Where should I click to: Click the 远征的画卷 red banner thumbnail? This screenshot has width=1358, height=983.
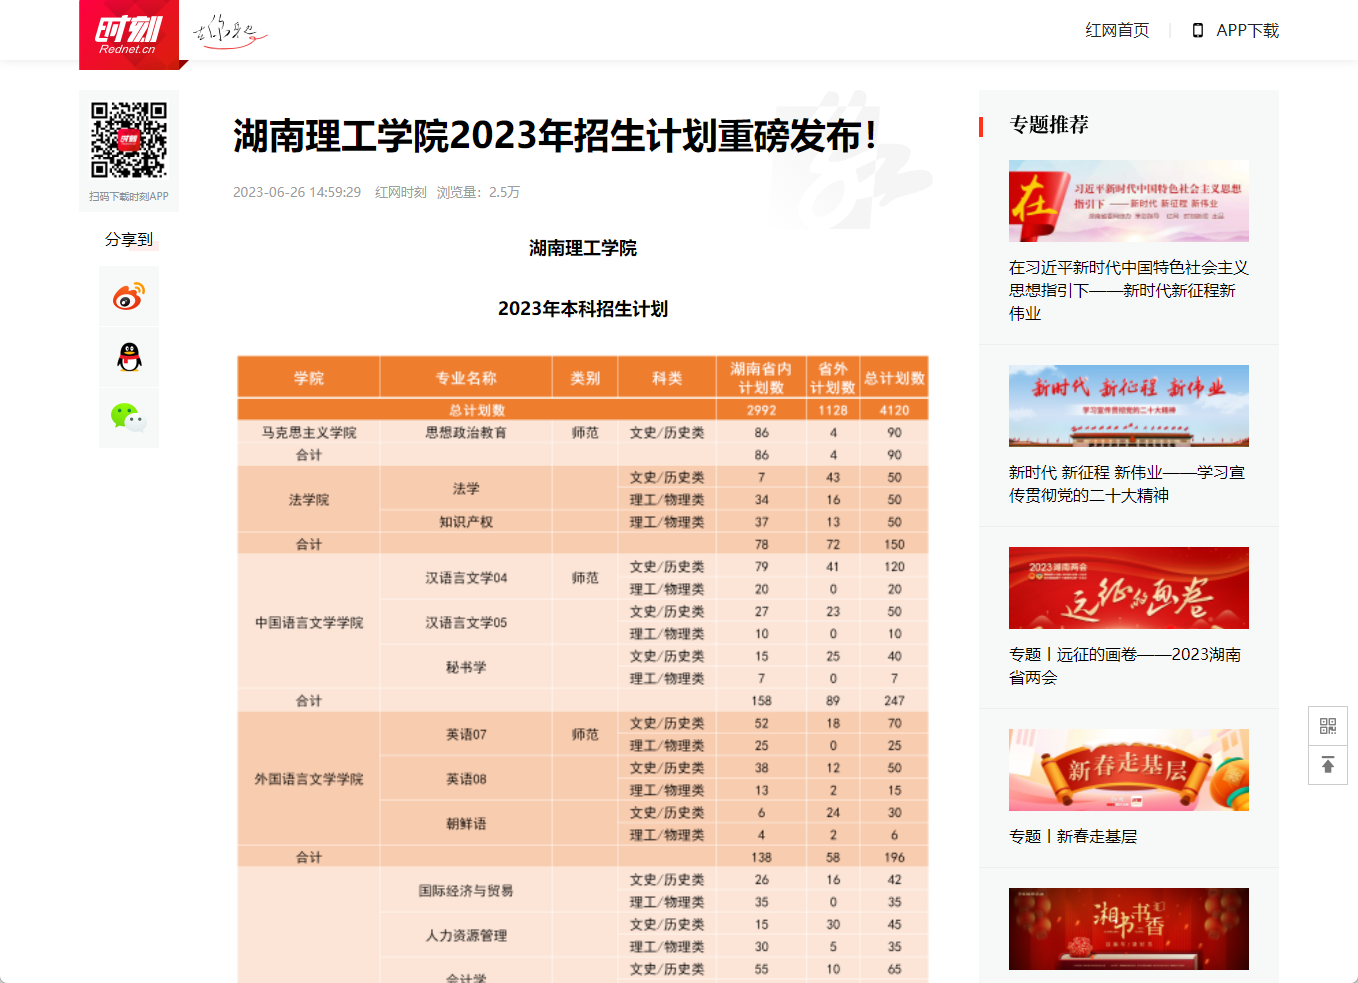[1128, 588]
